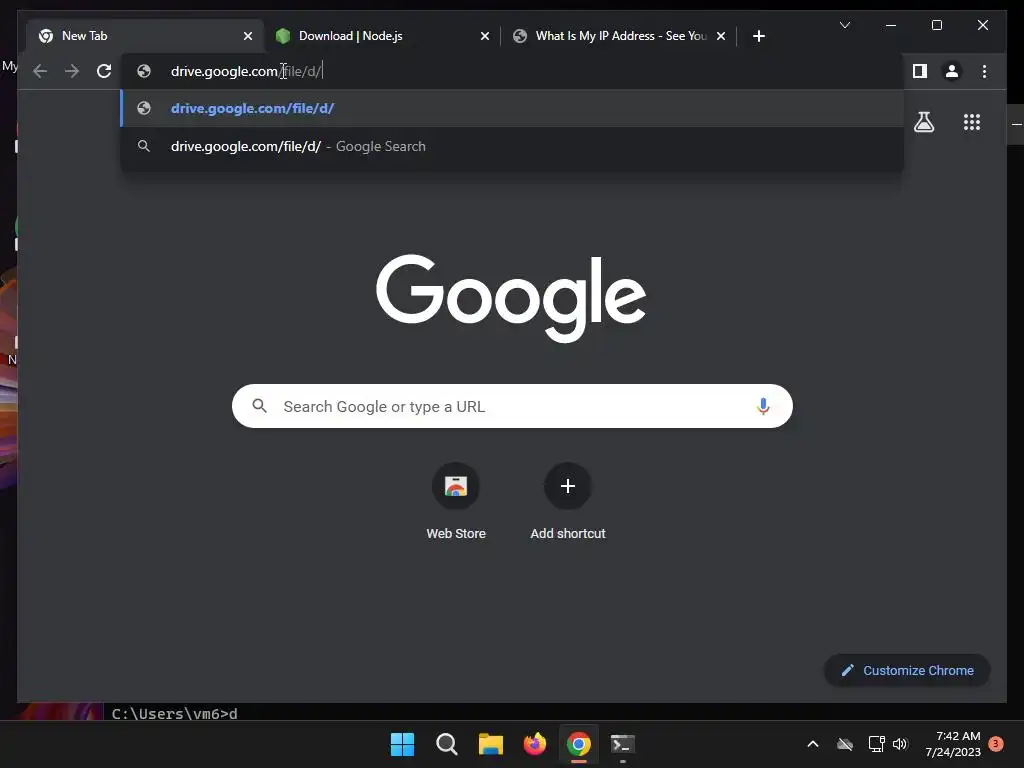Image resolution: width=1024 pixels, height=768 pixels.
Task: Show hidden system tray icons chevron
Action: click(x=813, y=744)
